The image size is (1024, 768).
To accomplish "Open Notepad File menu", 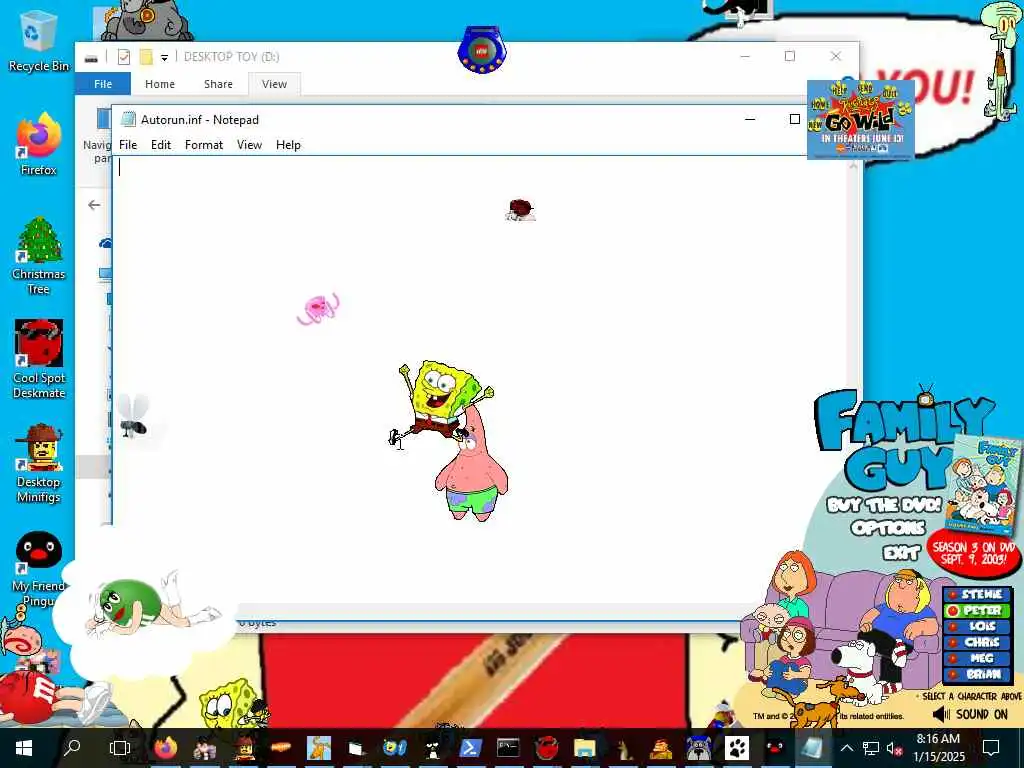I will coord(128,145).
